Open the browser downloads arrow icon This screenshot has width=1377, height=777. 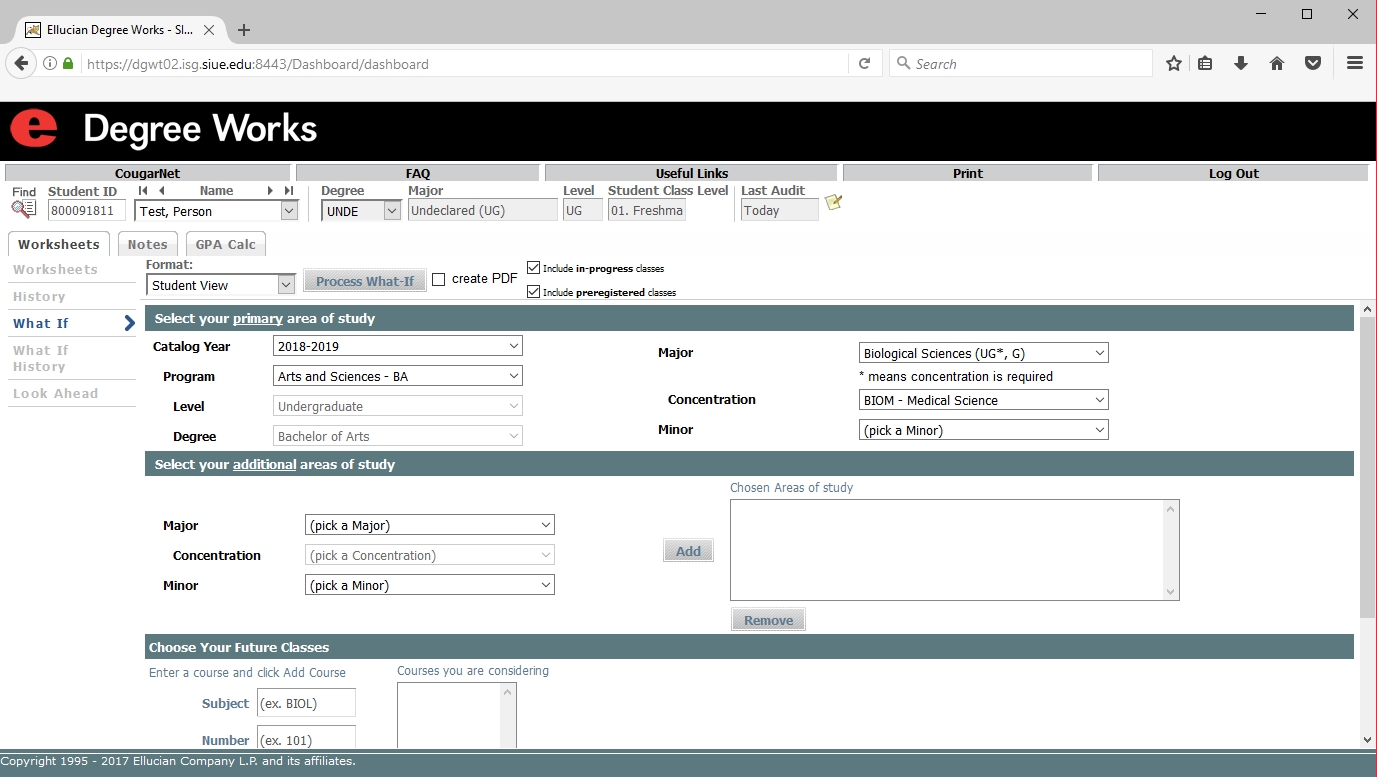point(1241,64)
